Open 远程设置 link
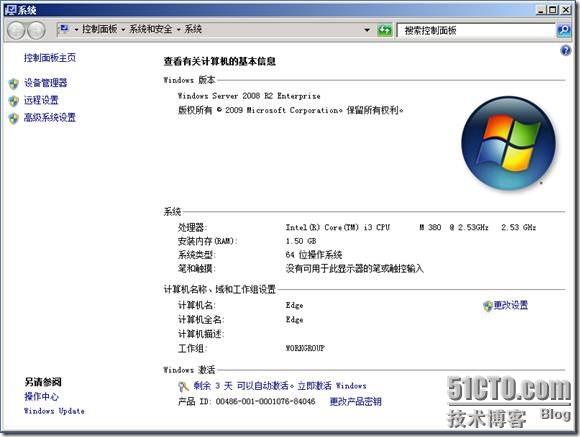 [x=41, y=100]
